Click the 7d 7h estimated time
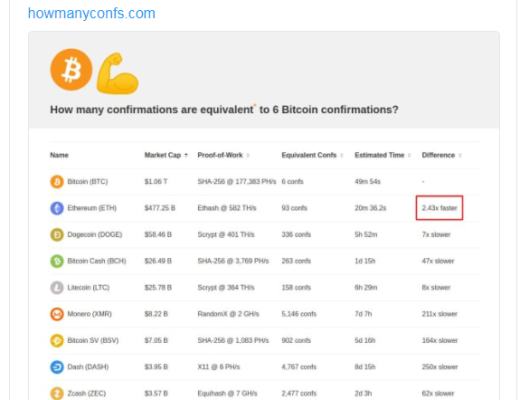 pyautogui.click(x=363, y=314)
